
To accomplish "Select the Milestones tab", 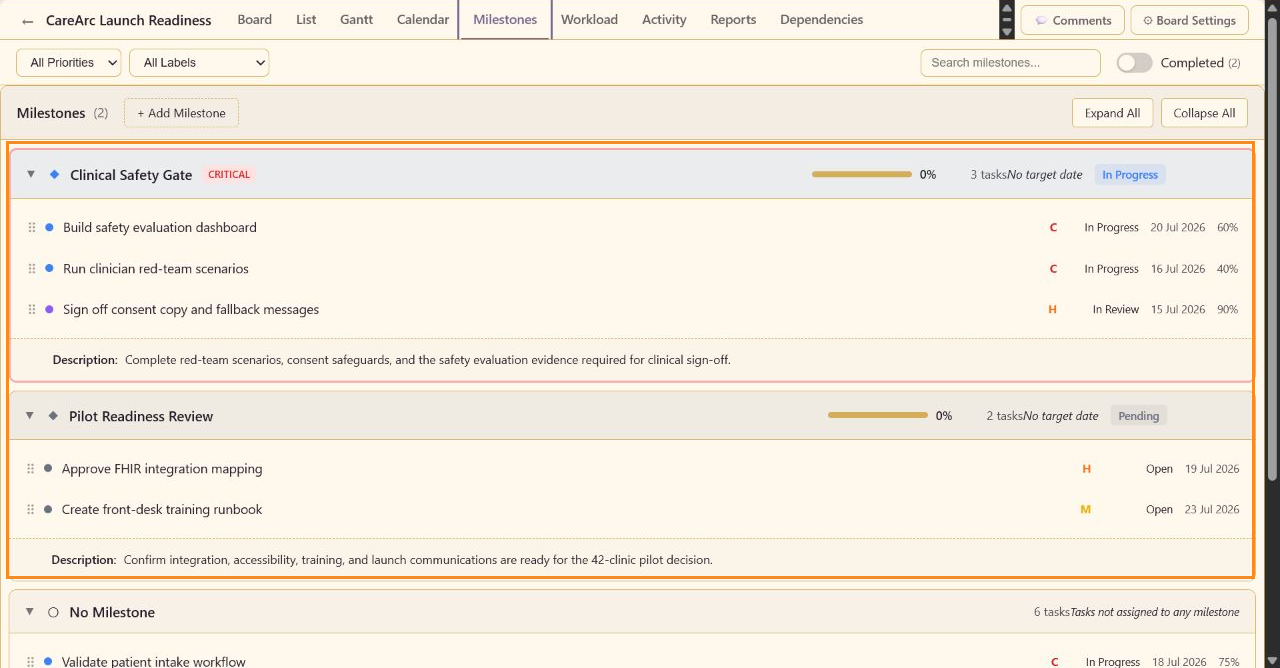I will [x=505, y=20].
